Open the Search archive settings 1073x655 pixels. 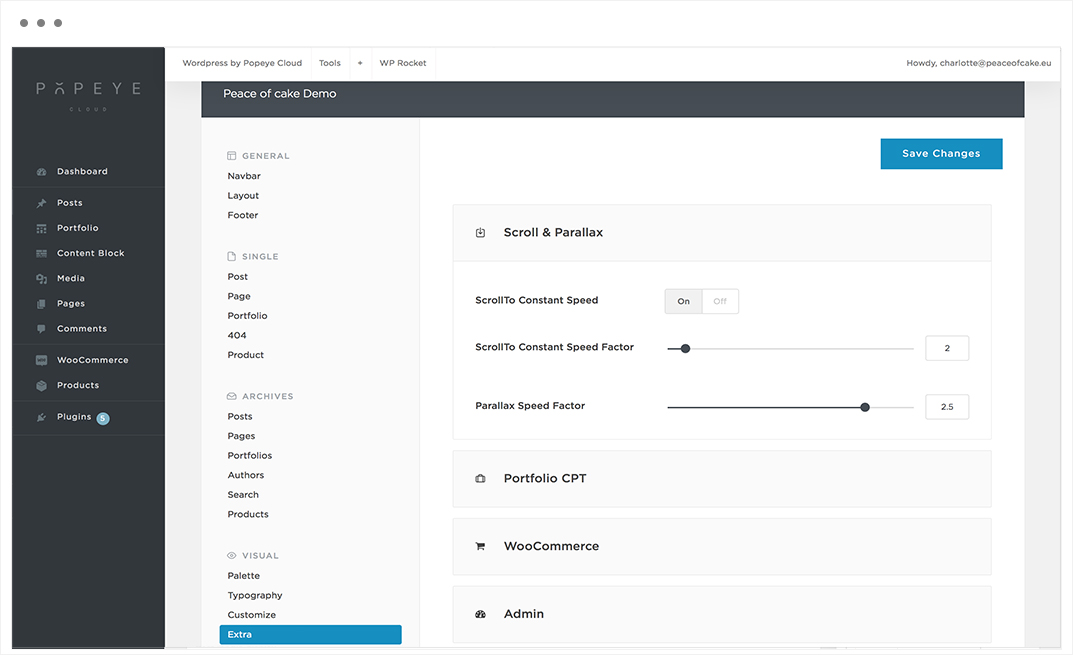tap(243, 495)
